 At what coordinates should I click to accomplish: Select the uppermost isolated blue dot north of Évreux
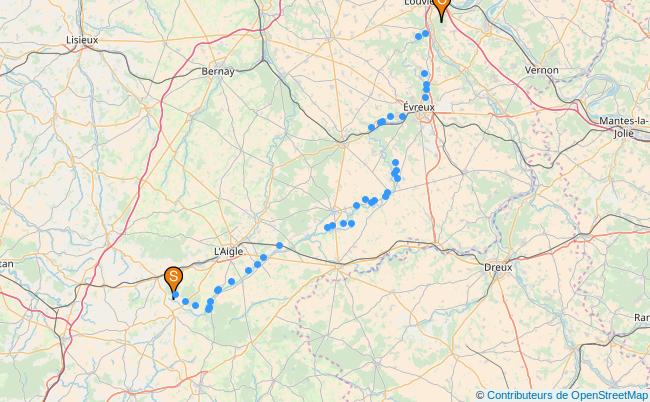pyautogui.click(x=424, y=74)
